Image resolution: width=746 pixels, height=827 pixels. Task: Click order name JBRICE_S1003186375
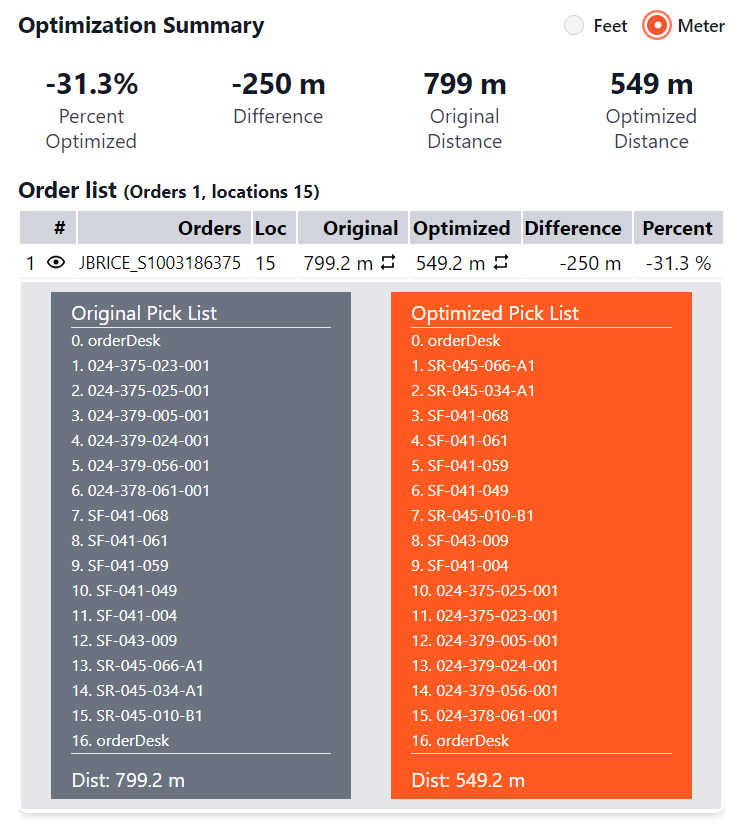pyautogui.click(x=160, y=264)
